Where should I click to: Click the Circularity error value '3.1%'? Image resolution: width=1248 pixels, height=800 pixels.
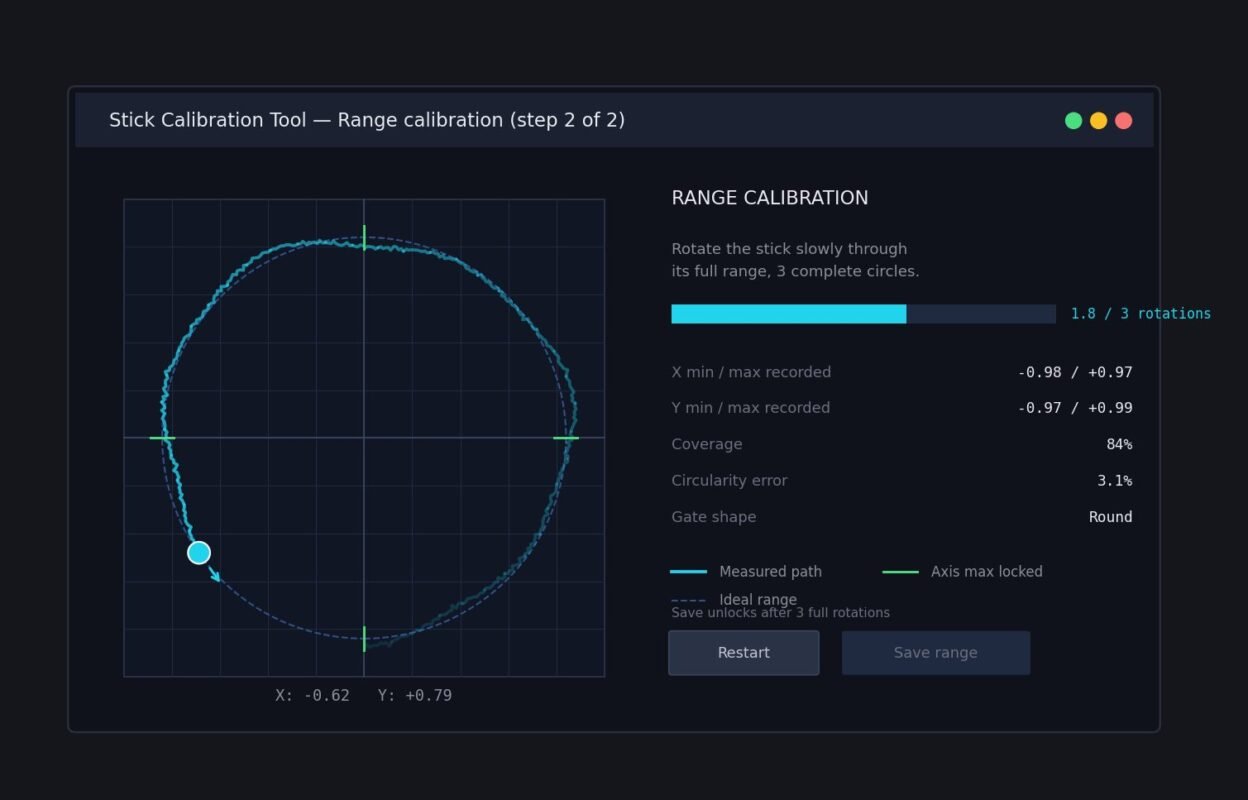[1115, 481]
